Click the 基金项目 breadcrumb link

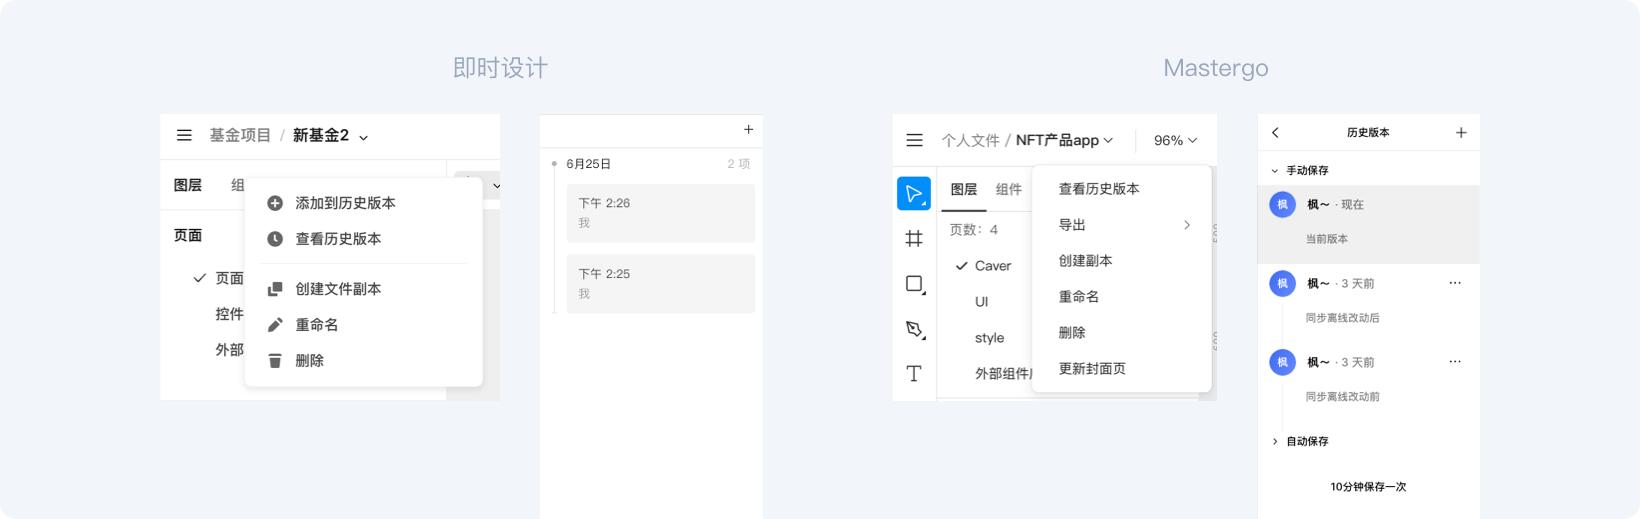click(x=240, y=135)
